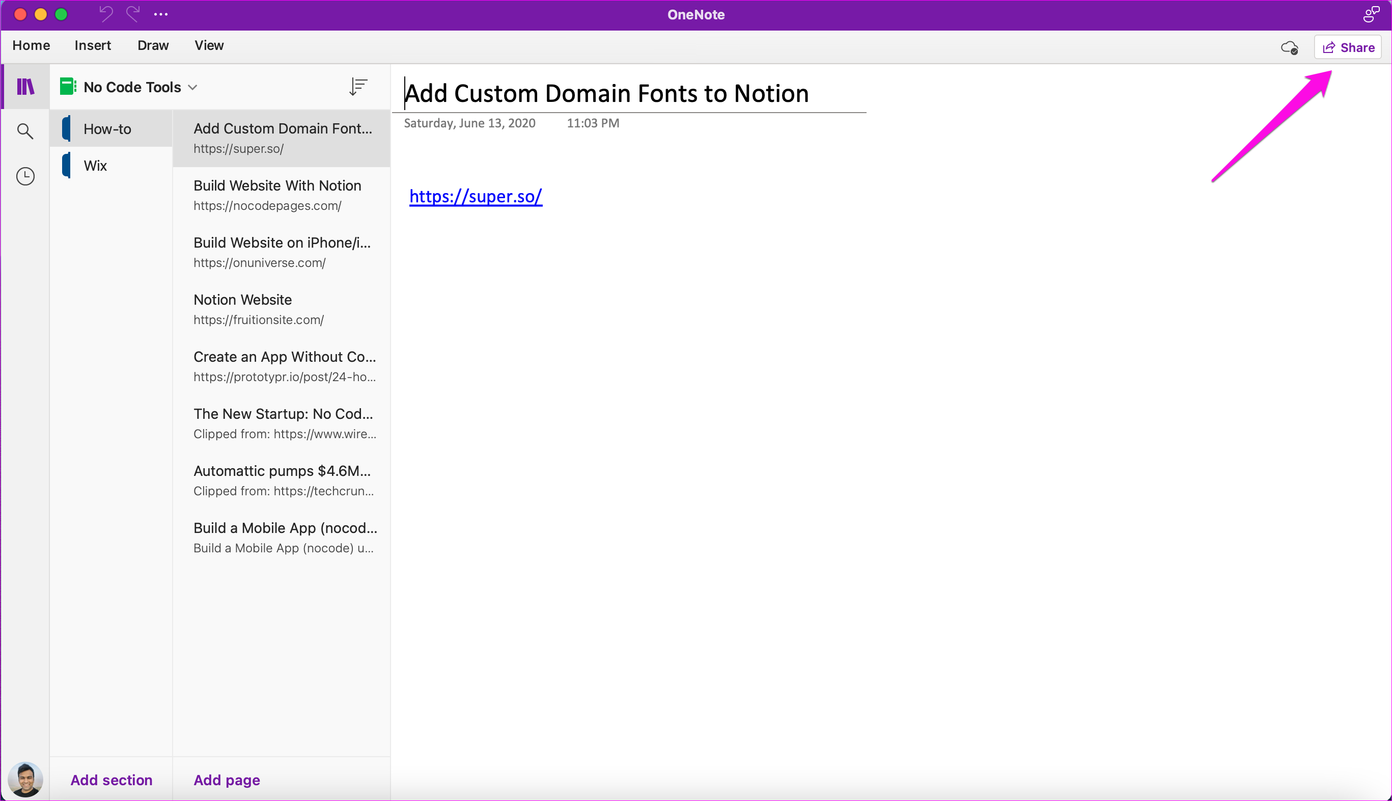Viewport: 1392px width, 801px height.
Task: Open the Notion Website page
Action: (x=282, y=309)
